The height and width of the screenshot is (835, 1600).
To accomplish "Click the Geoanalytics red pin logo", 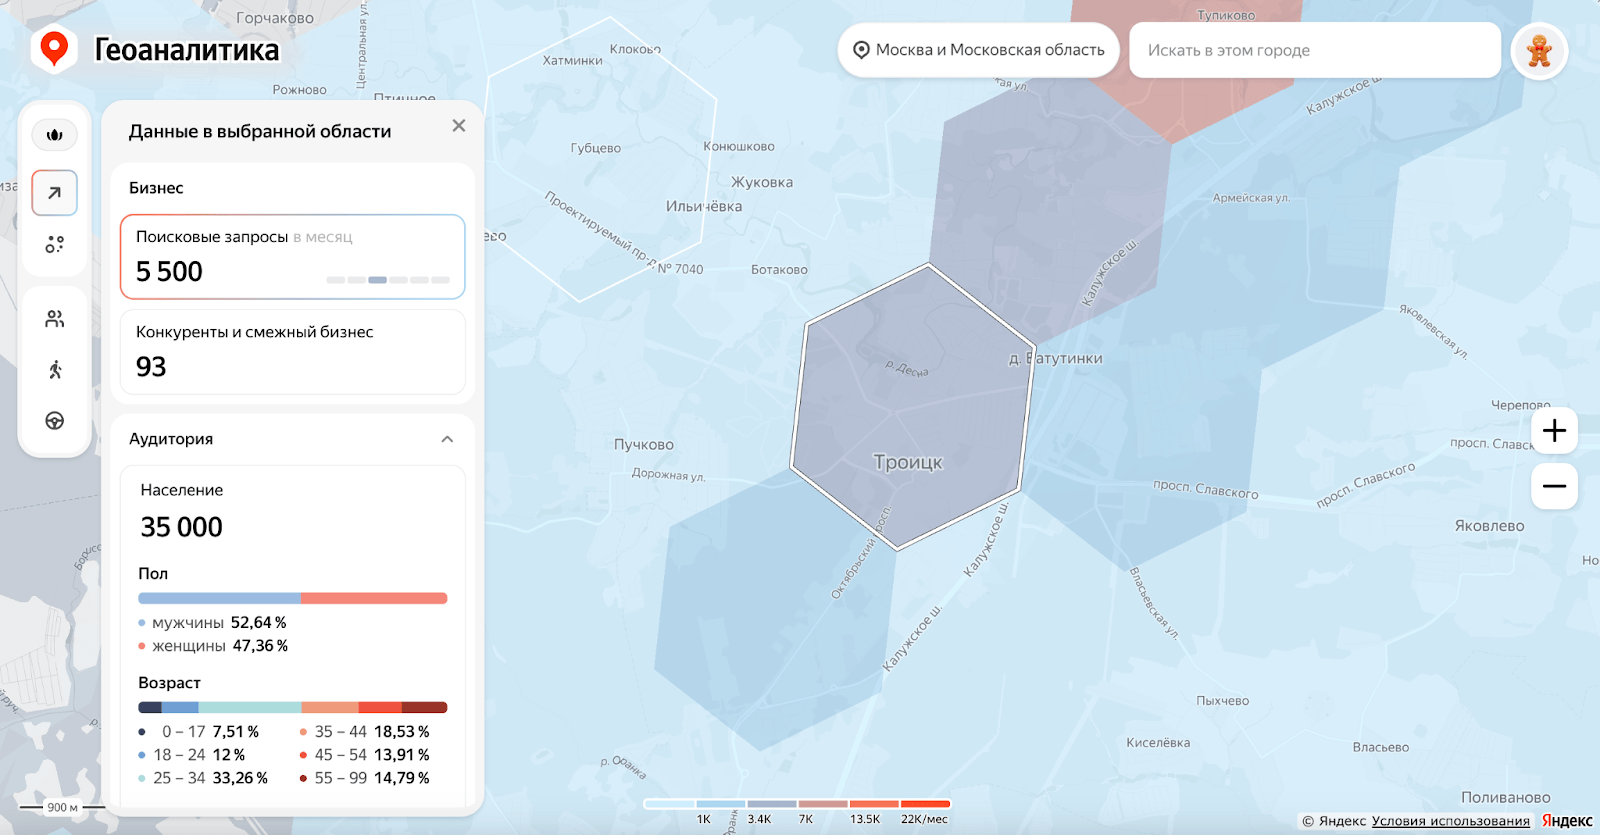I will (54, 49).
